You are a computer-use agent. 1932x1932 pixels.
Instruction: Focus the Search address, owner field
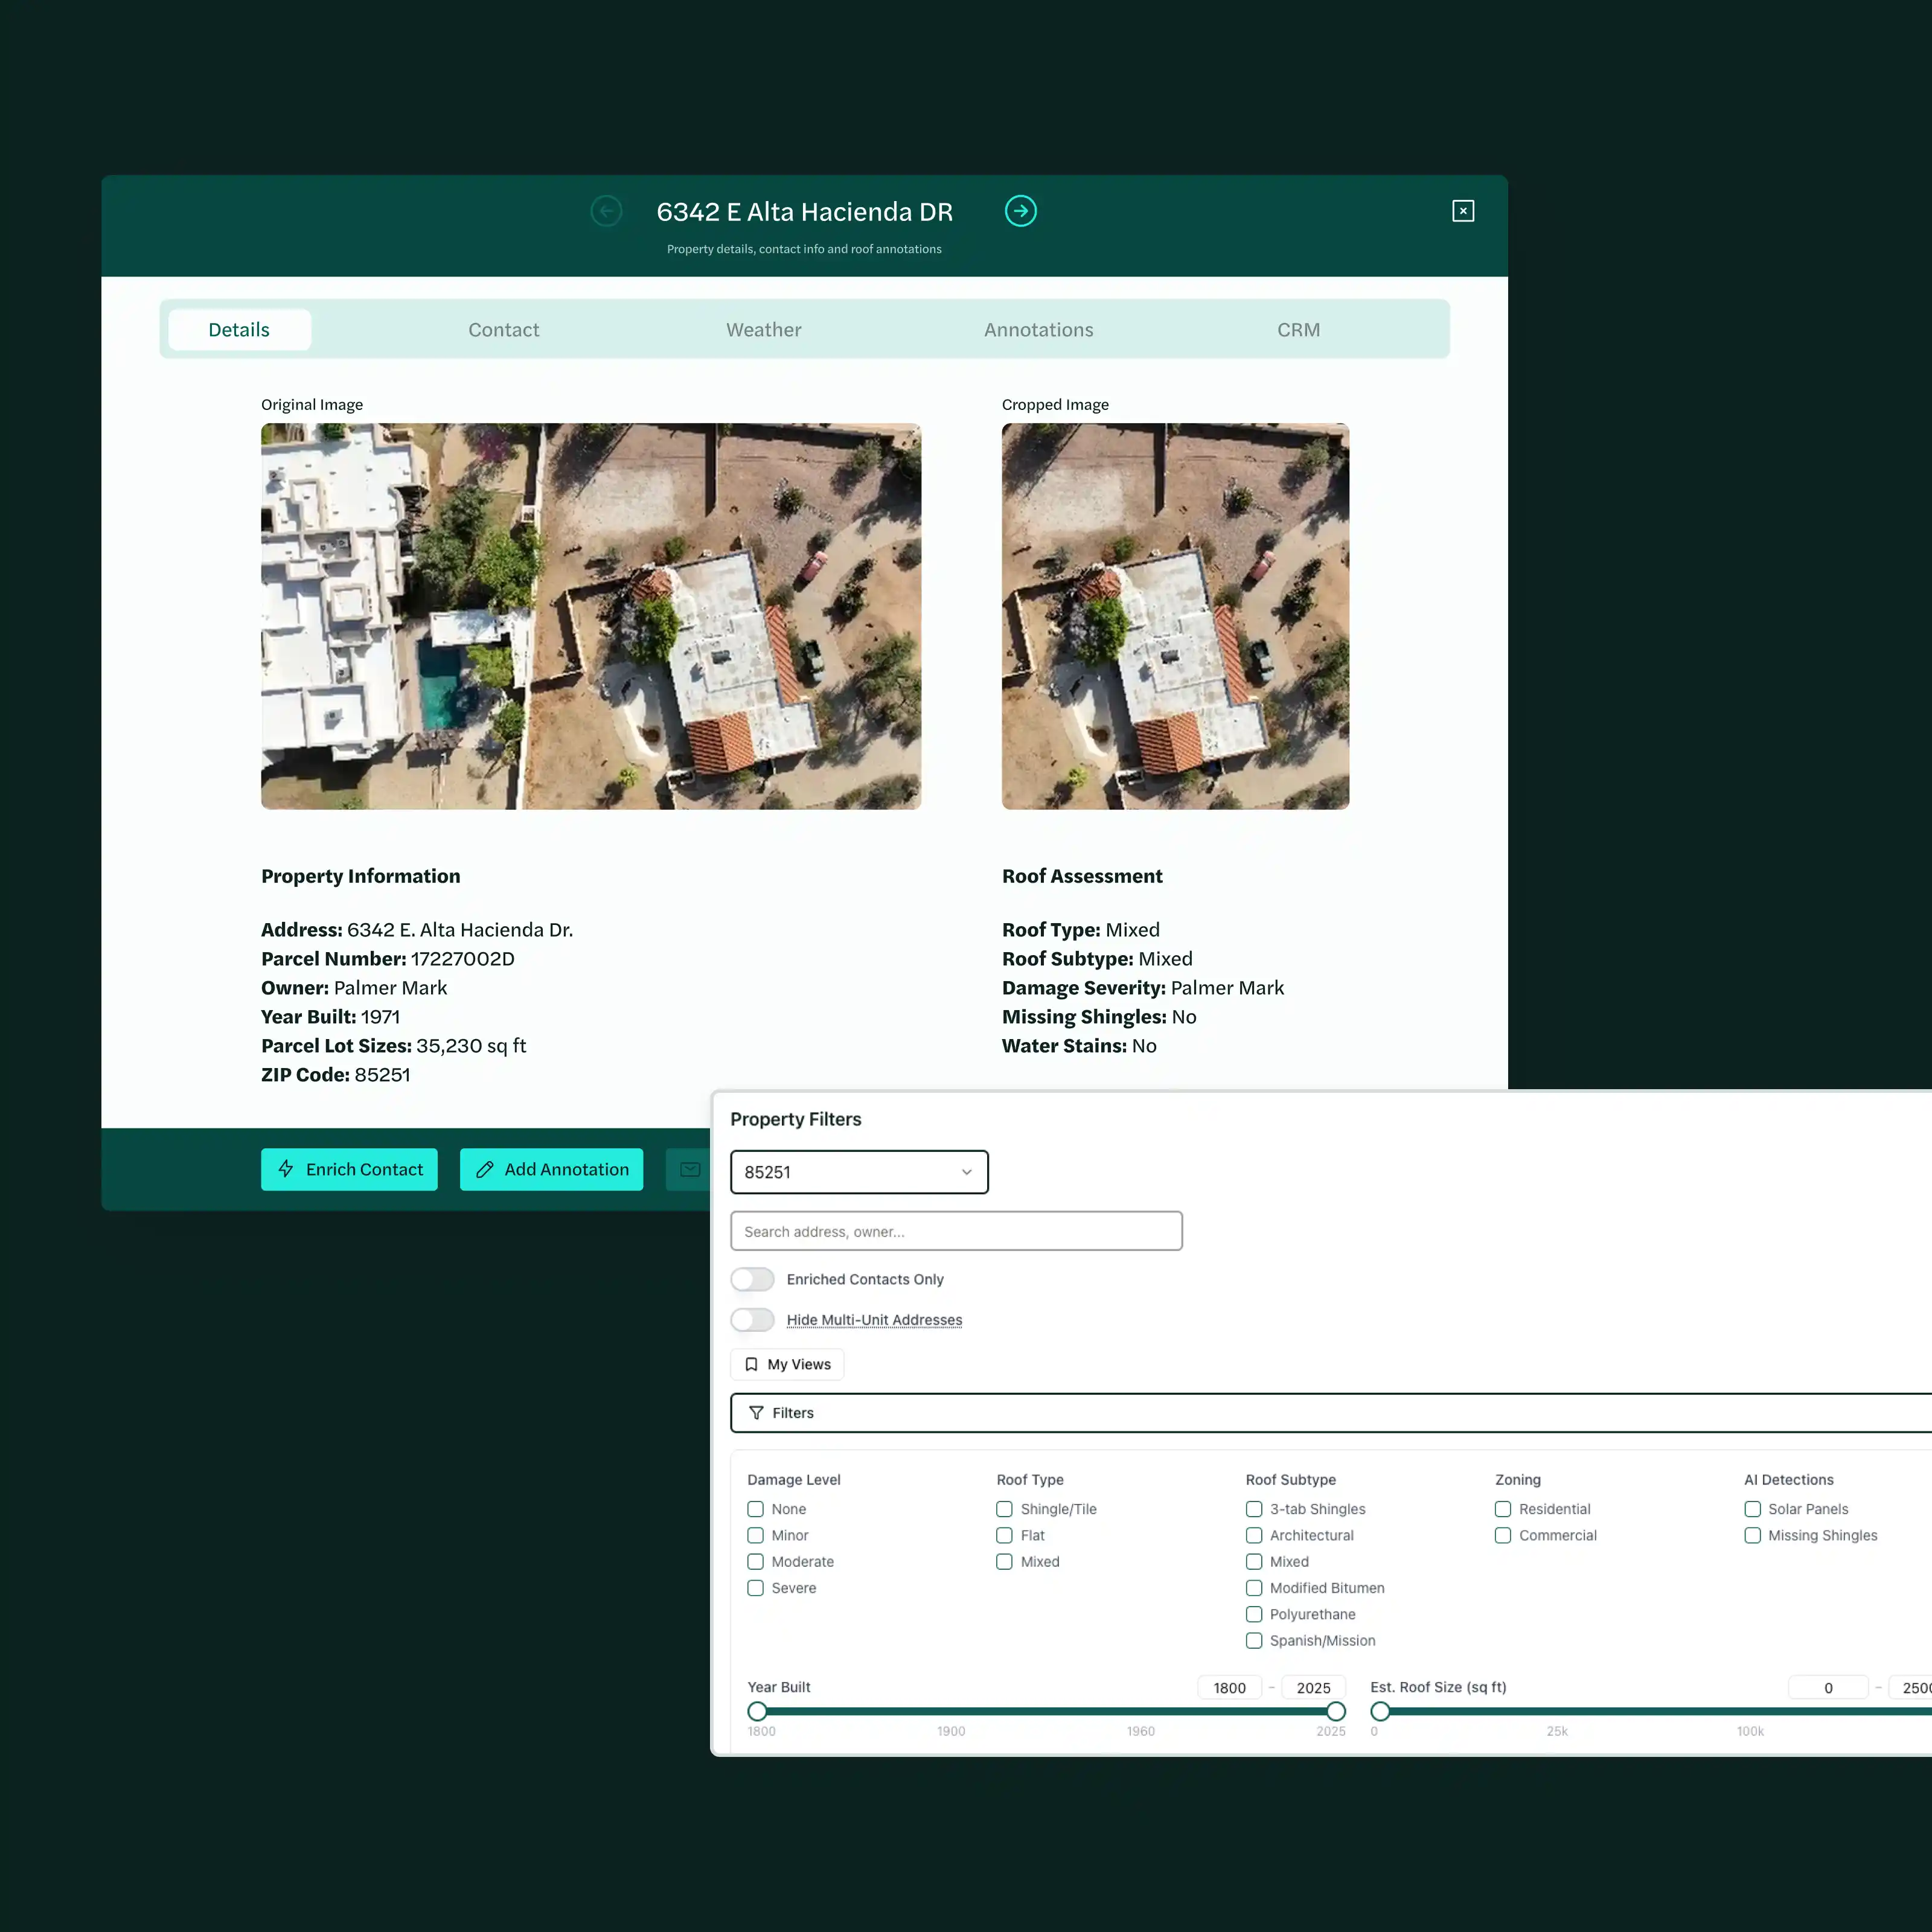pos(956,1231)
